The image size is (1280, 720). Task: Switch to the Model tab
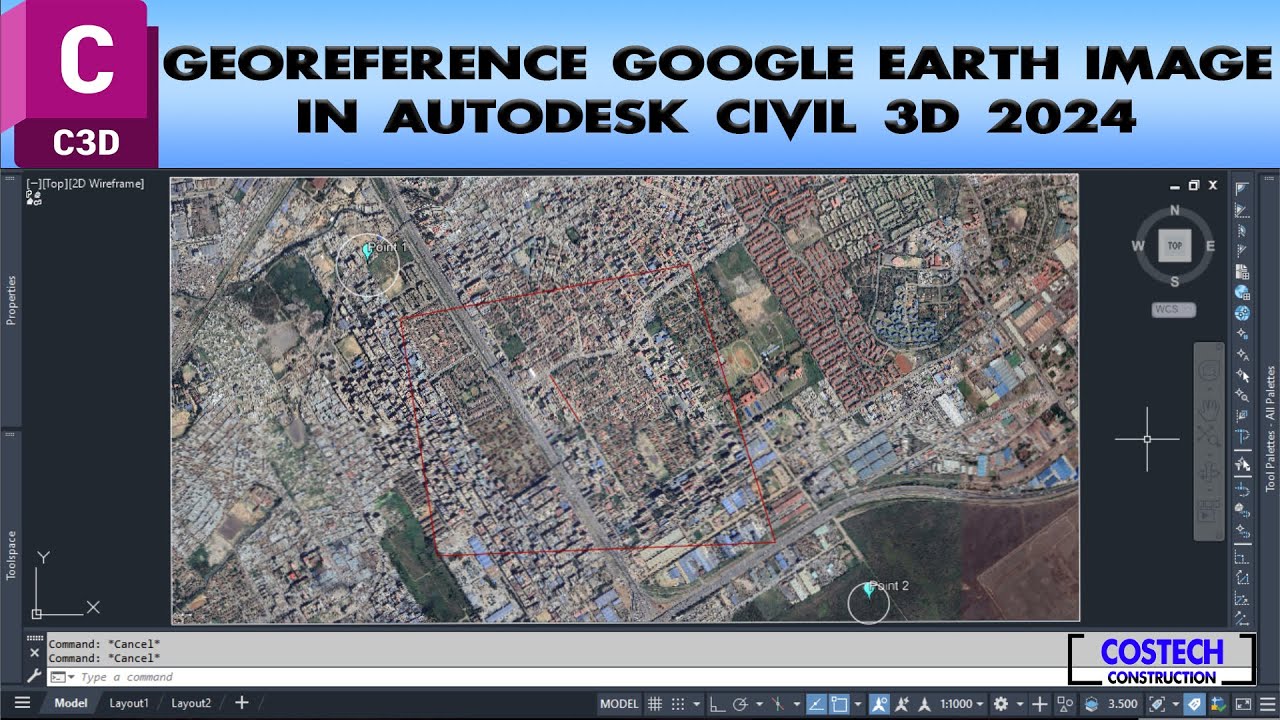[71, 703]
